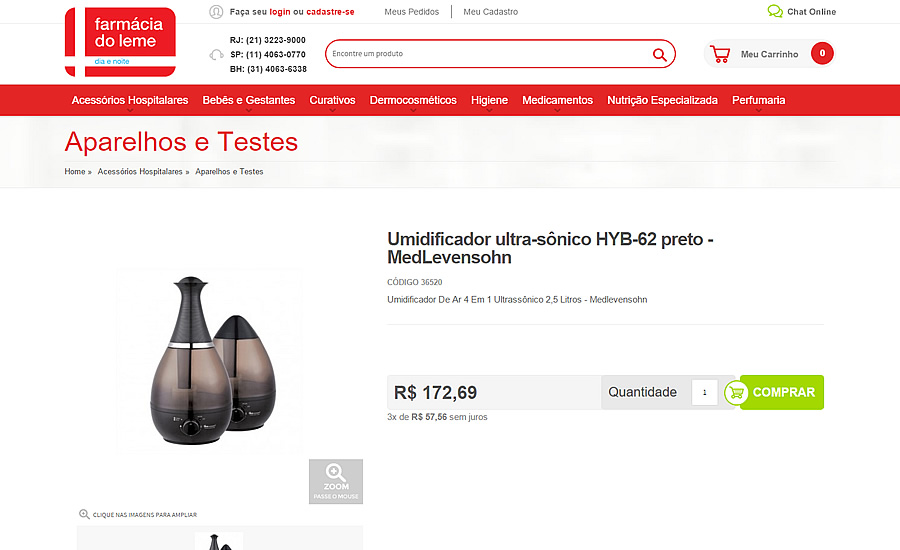Click the cadastre-se link
This screenshot has height=550, width=900.
(330, 11)
